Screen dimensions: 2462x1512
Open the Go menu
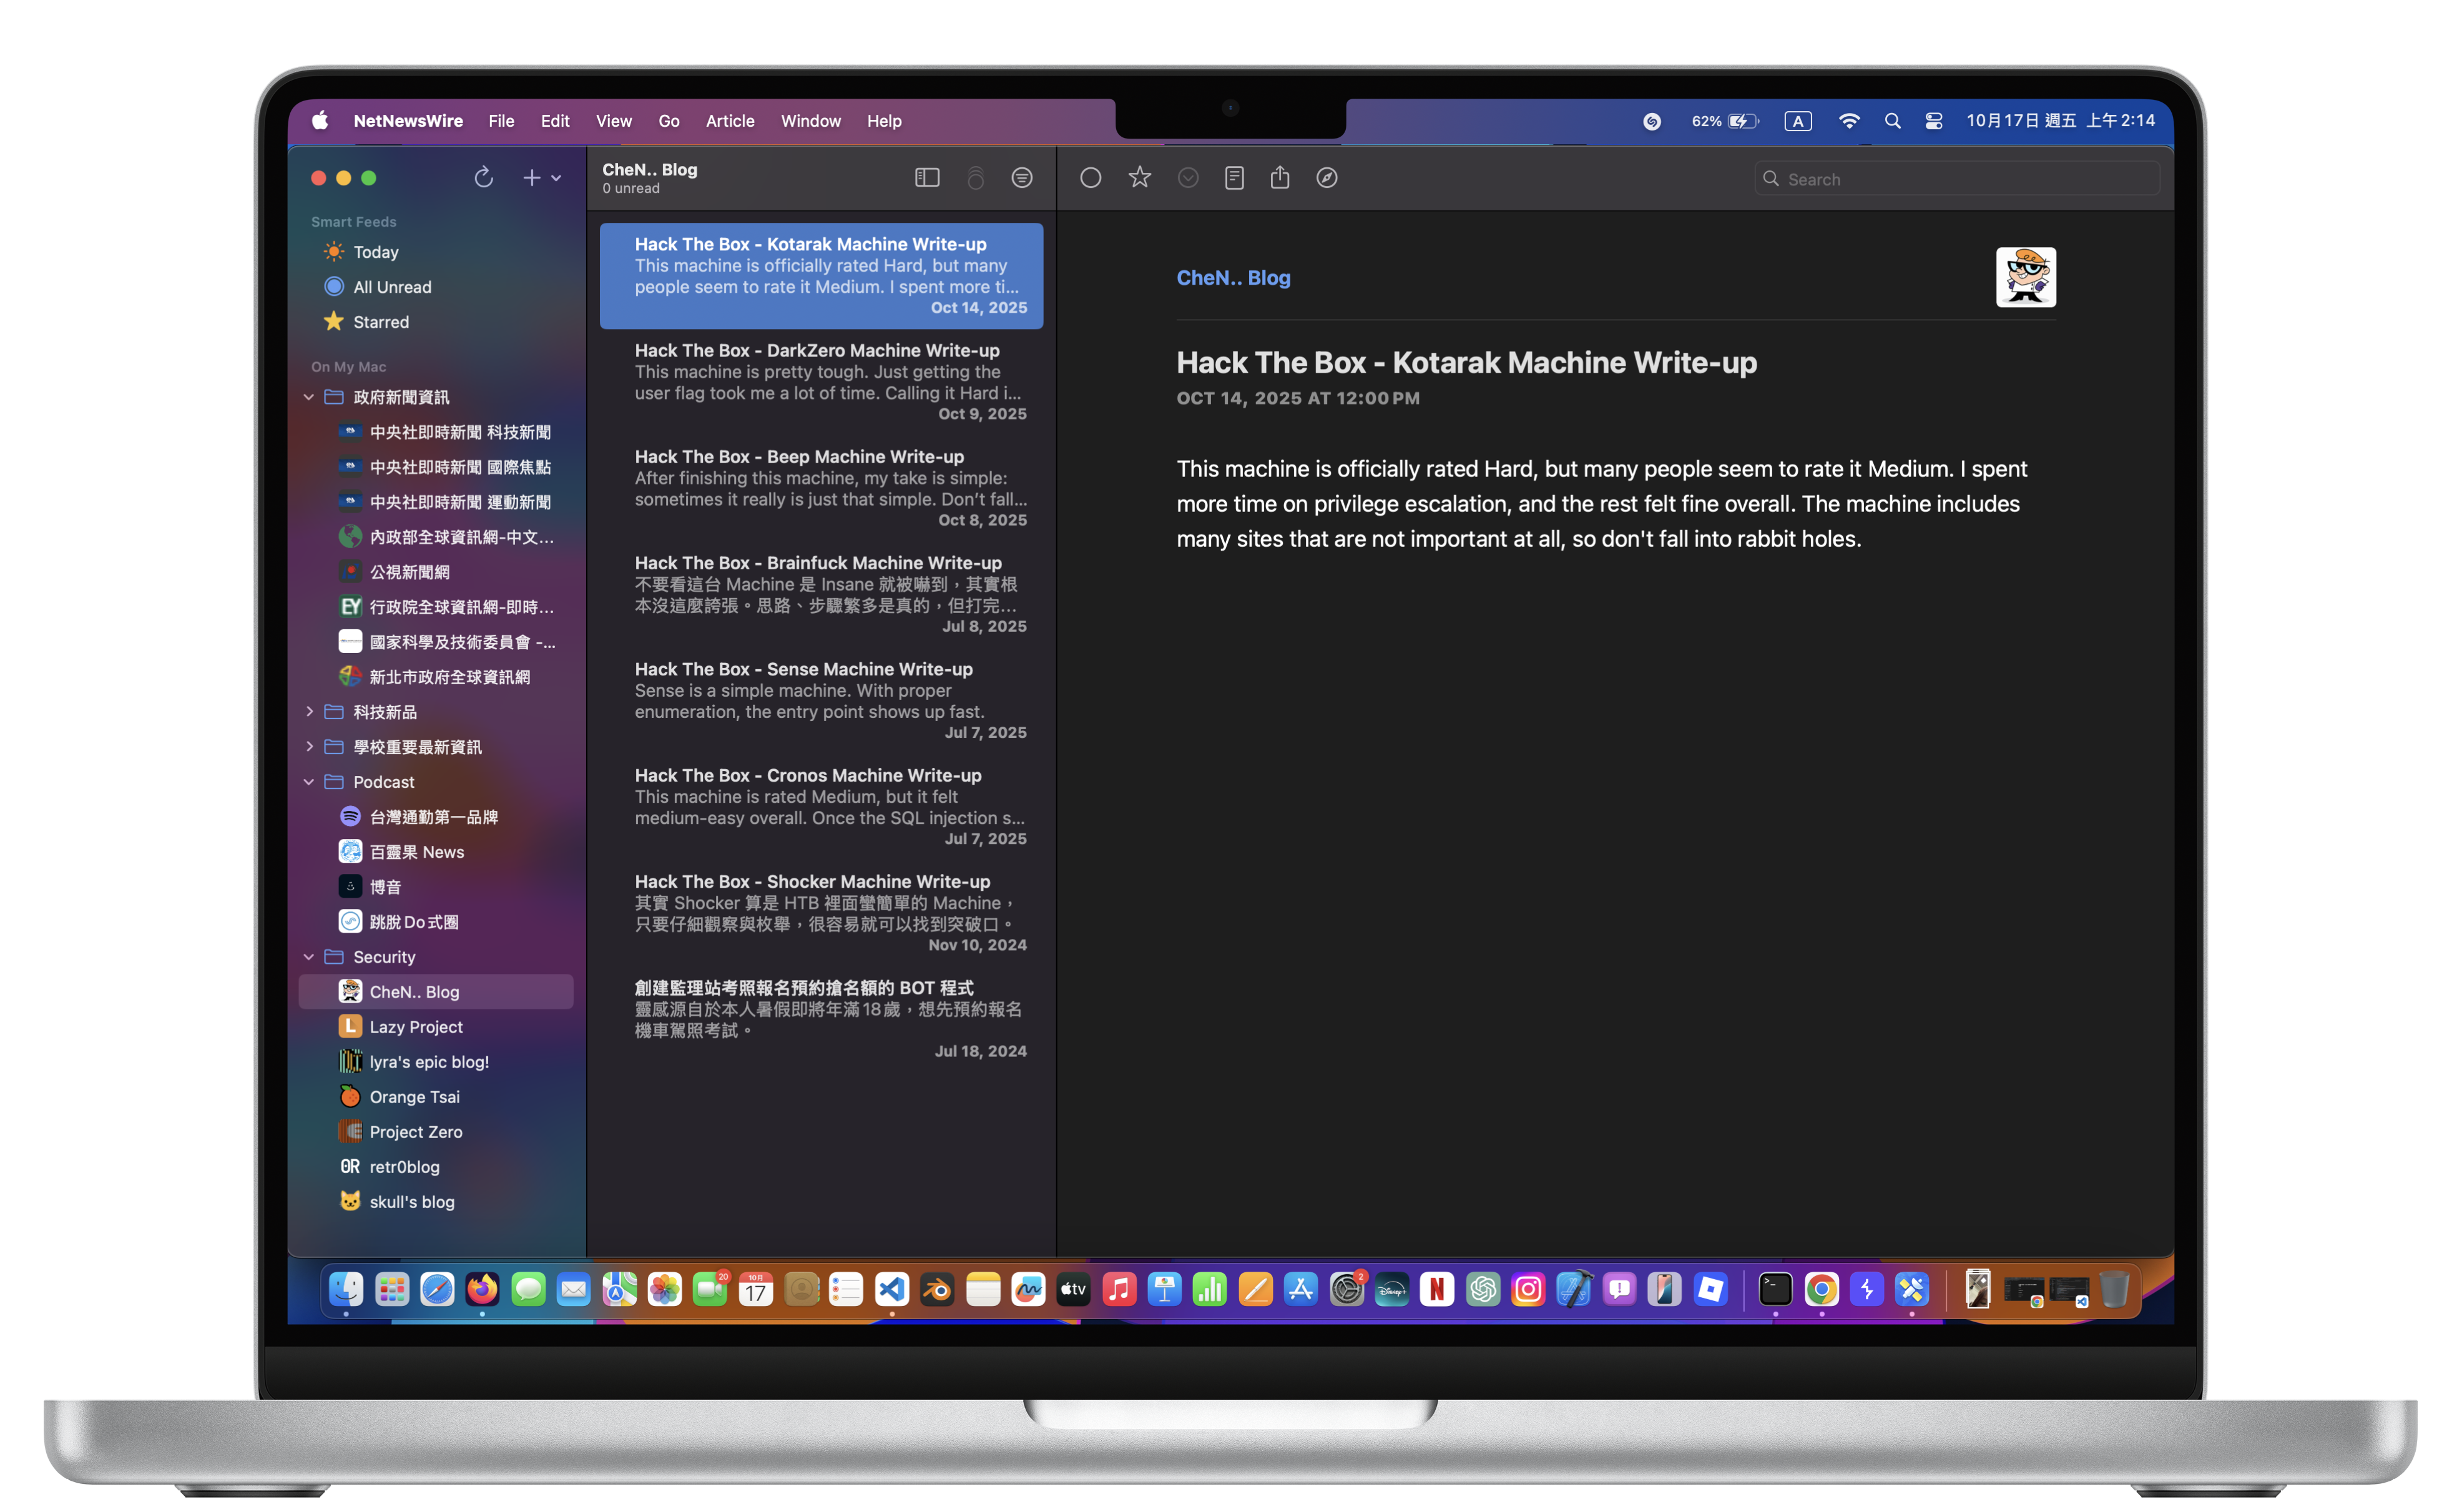coord(669,121)
